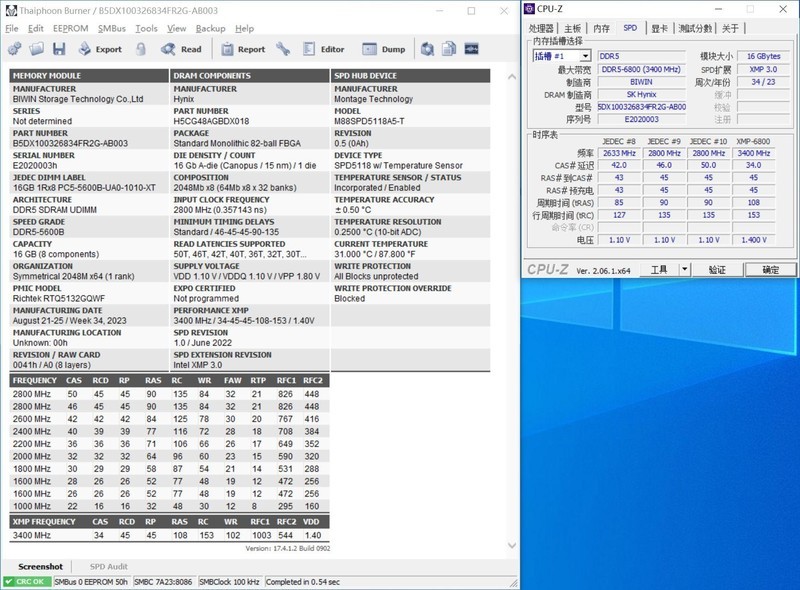Click the padlock write protection icon
Image resolution: width=800 pixels, height=590 pixels.
pos(143,49)
